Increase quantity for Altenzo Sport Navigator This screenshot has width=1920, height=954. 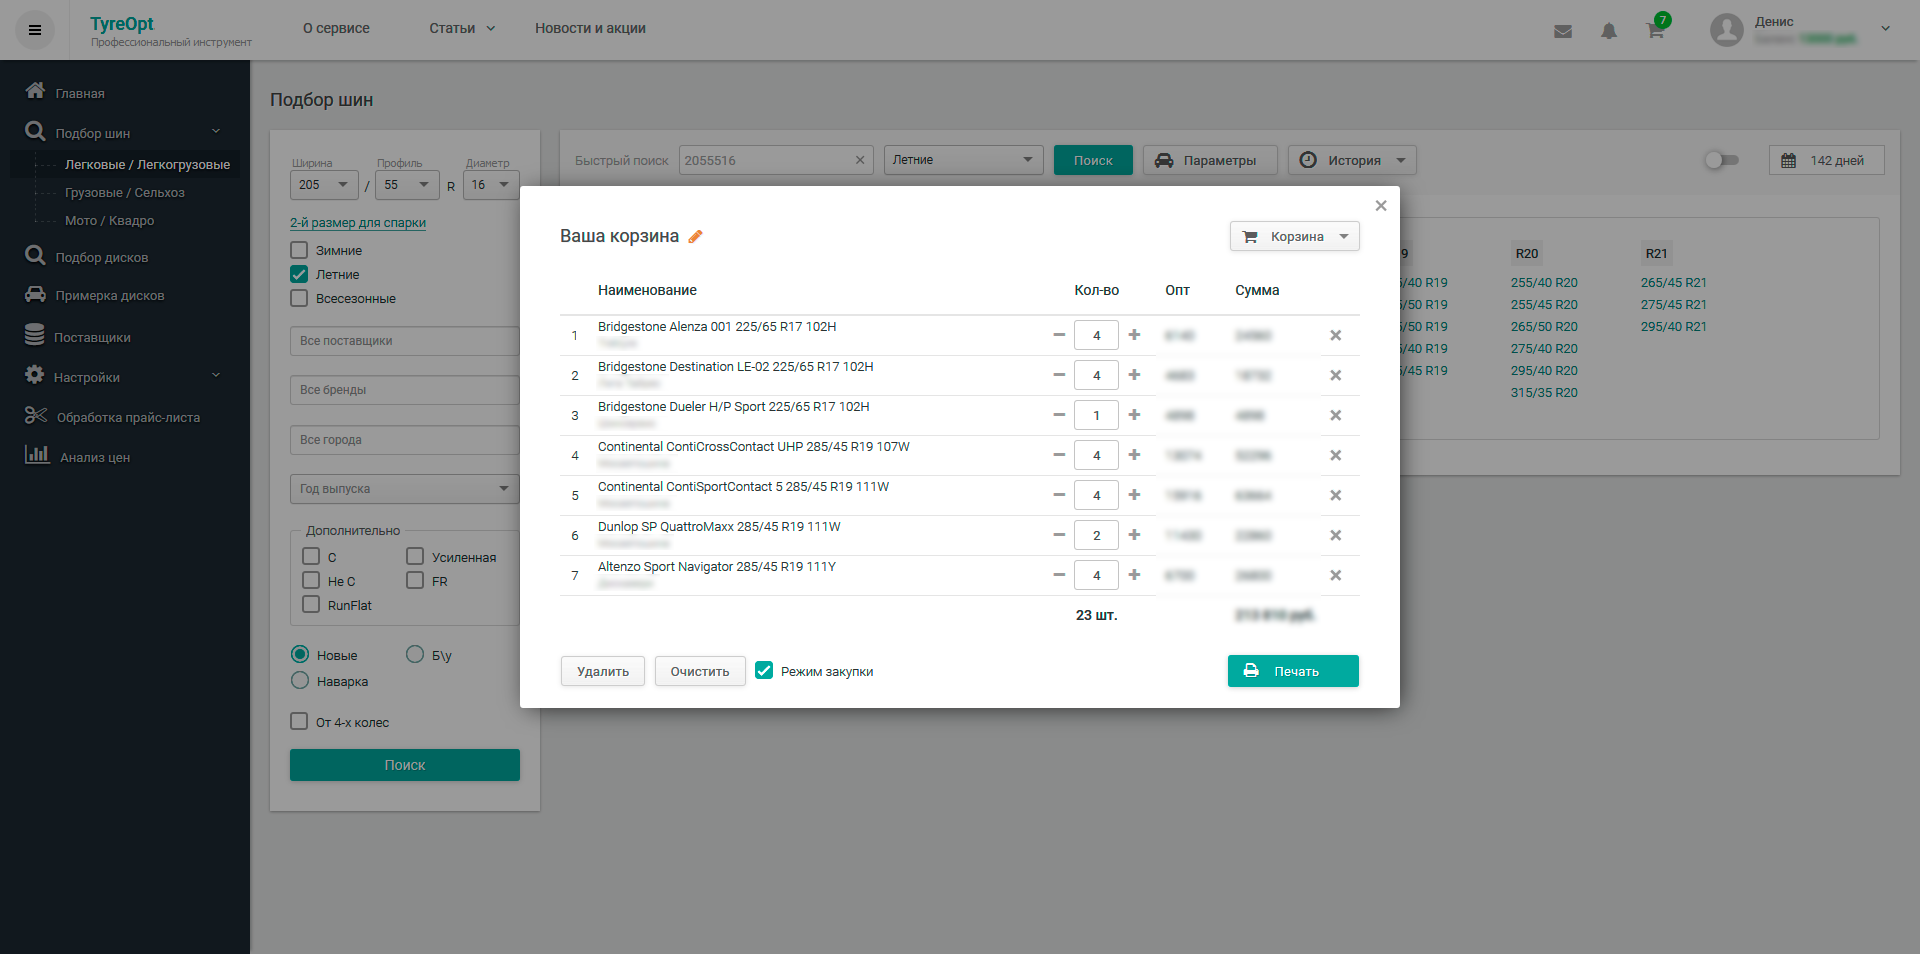(x=1134, y=575)
